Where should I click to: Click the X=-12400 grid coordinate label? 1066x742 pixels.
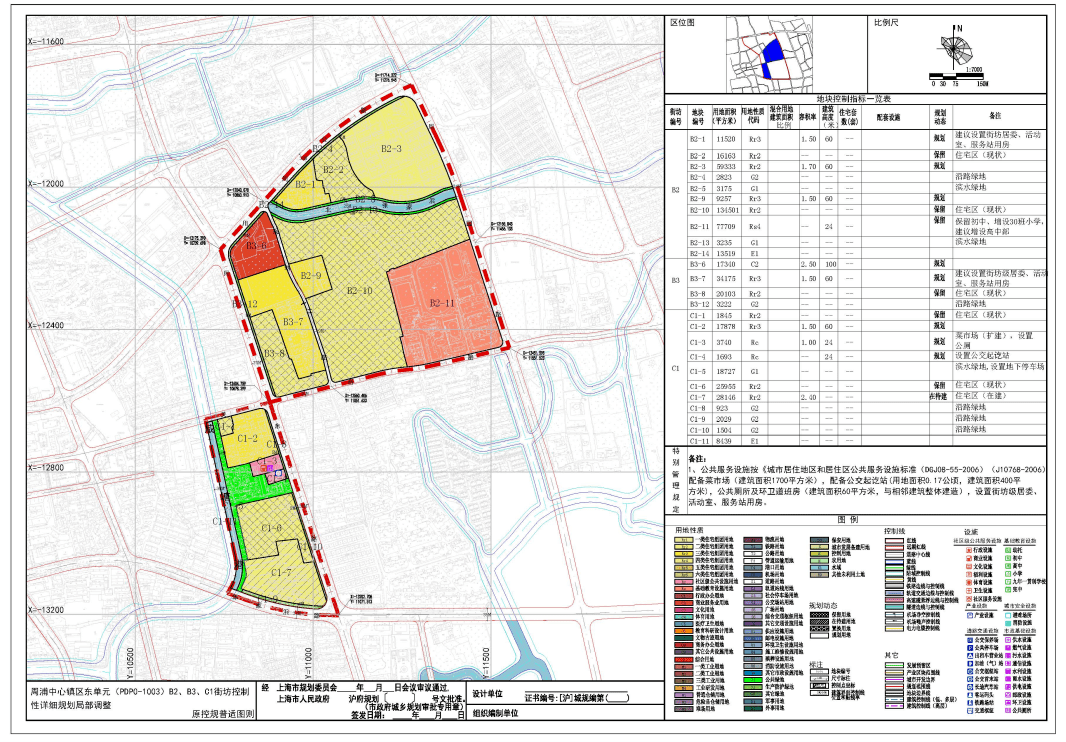[46, 326]
